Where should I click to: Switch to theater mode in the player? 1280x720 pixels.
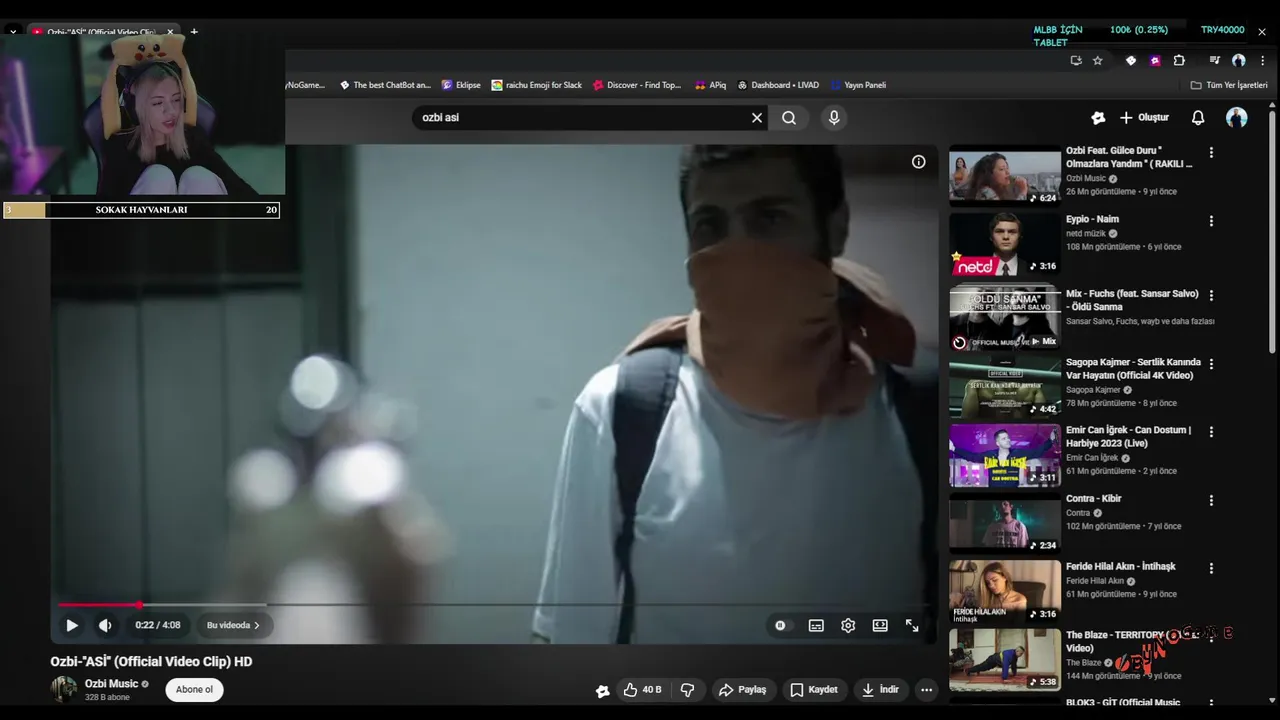point(880,625)
